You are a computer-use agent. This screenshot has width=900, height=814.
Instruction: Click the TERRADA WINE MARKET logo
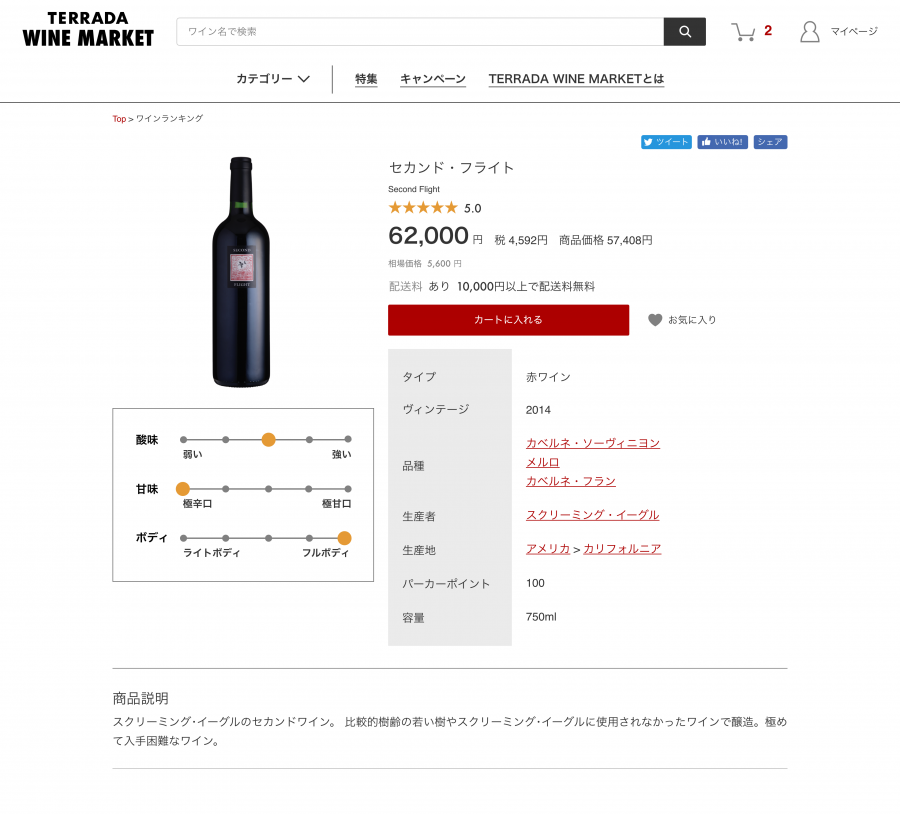[88, 30]
